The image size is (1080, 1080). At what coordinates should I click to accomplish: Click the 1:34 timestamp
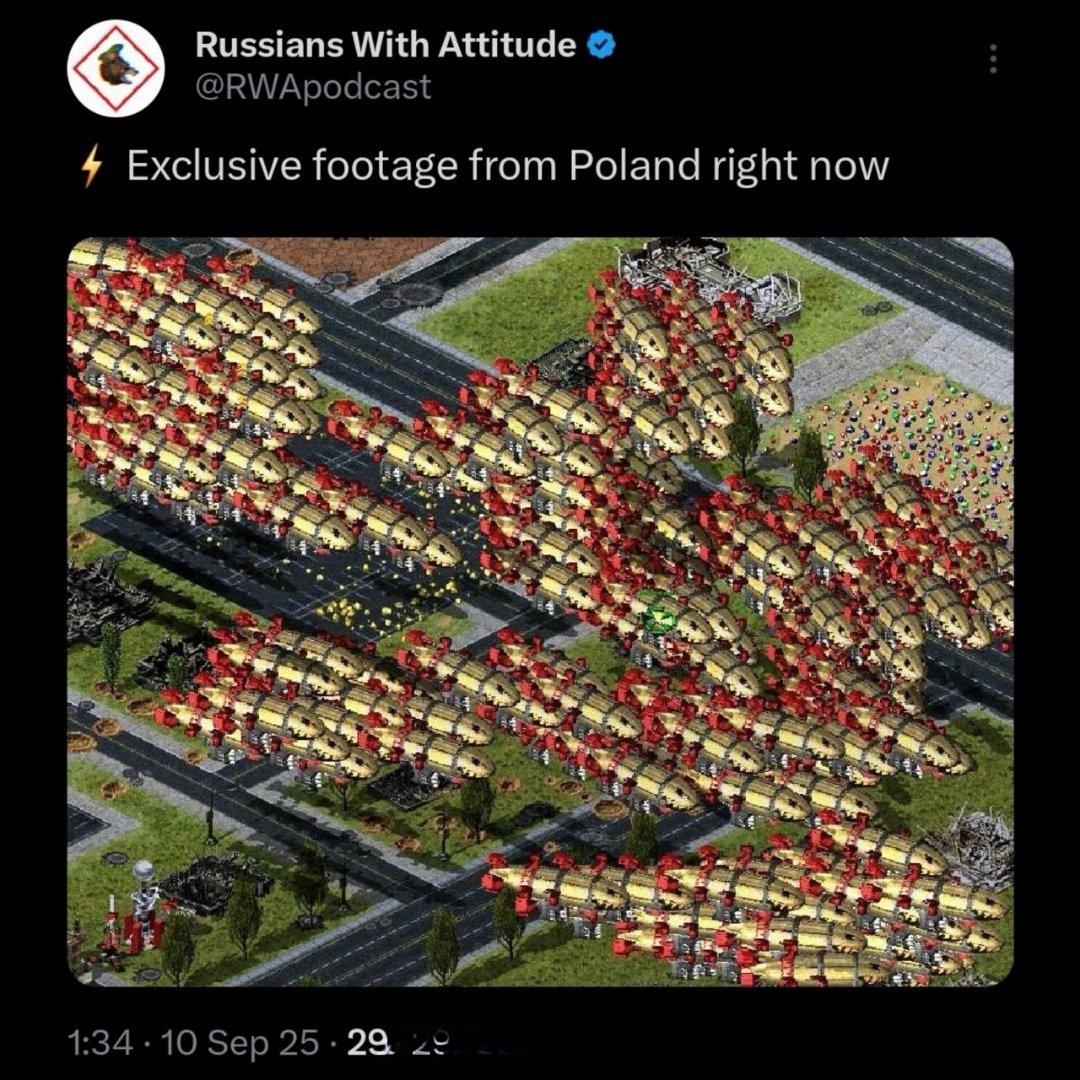point(100,1042)
